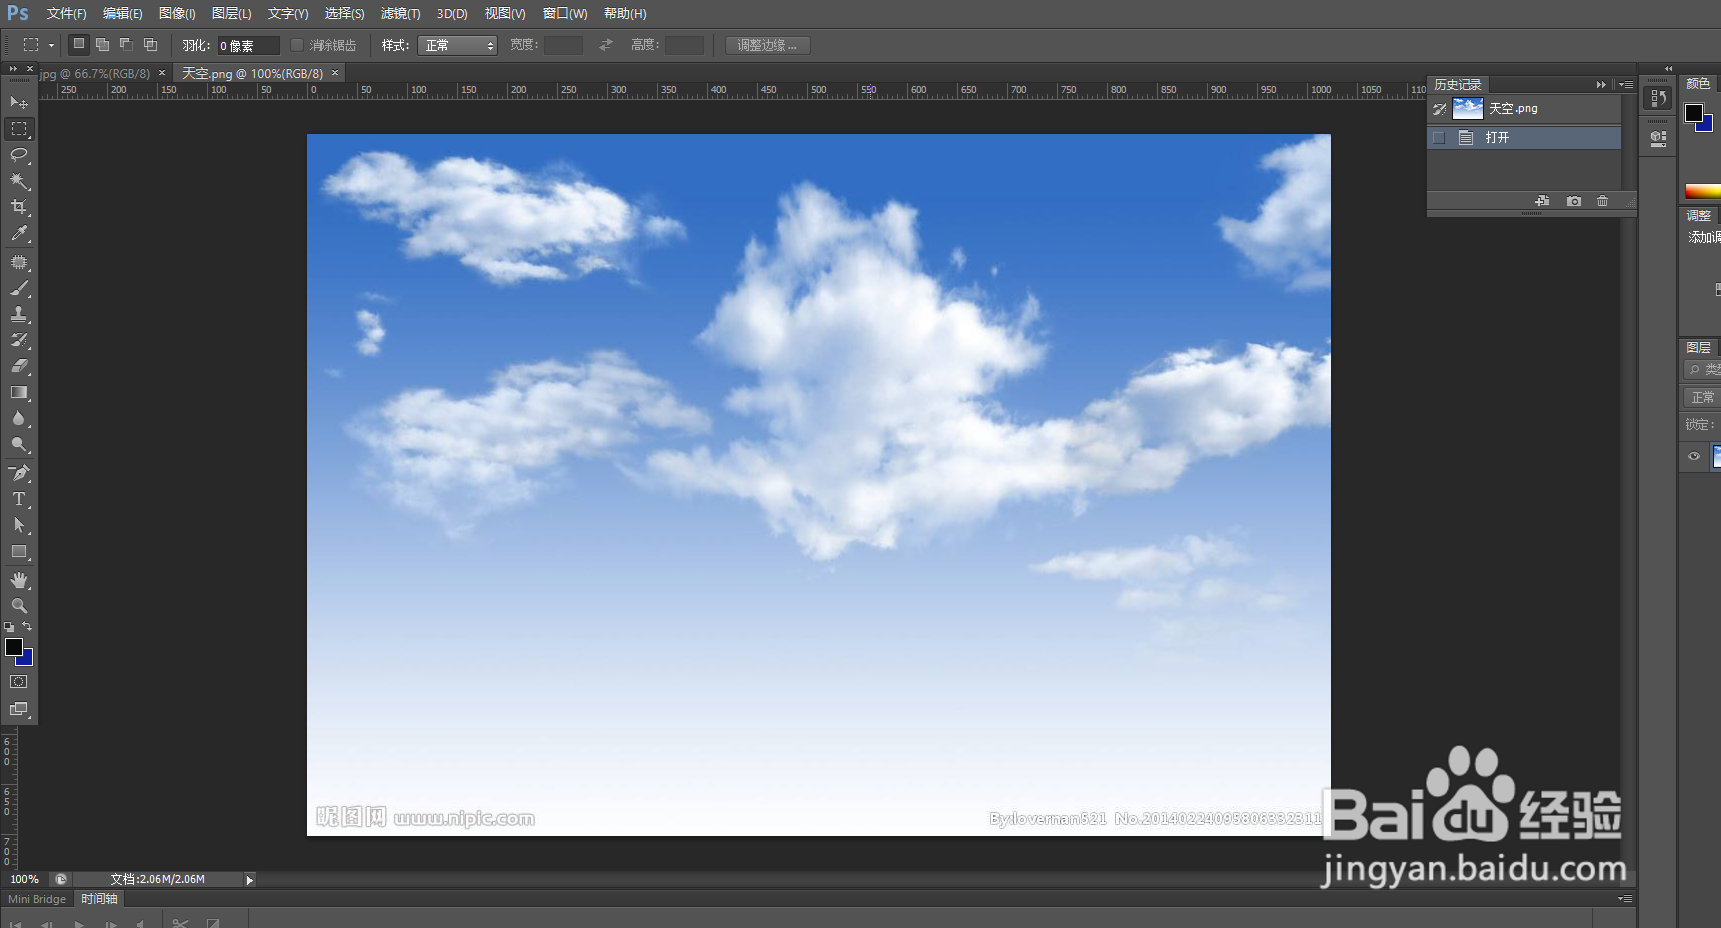This screenshot has width=1721, height=928.
Task: Select the Eyedropper tool
Action: (19, 234)
